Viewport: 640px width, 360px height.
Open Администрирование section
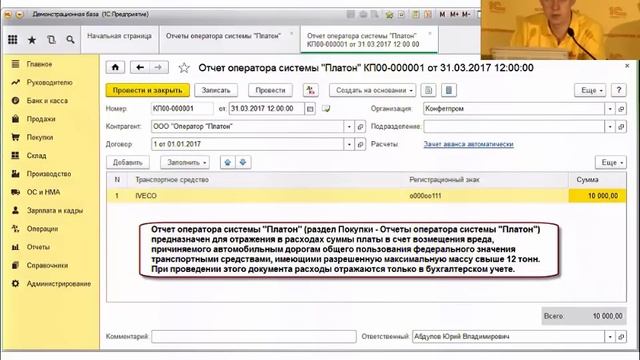(58, 284)
